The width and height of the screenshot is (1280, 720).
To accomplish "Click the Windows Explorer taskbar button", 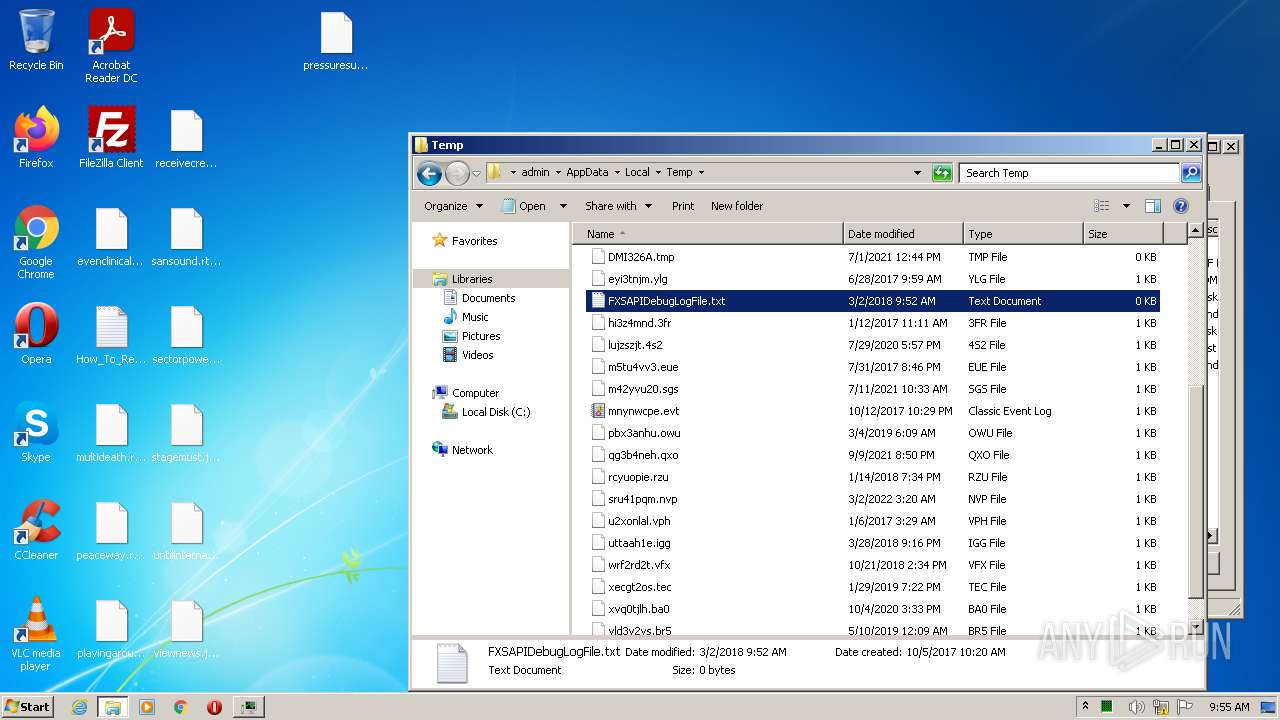I will tap(112, 707).
